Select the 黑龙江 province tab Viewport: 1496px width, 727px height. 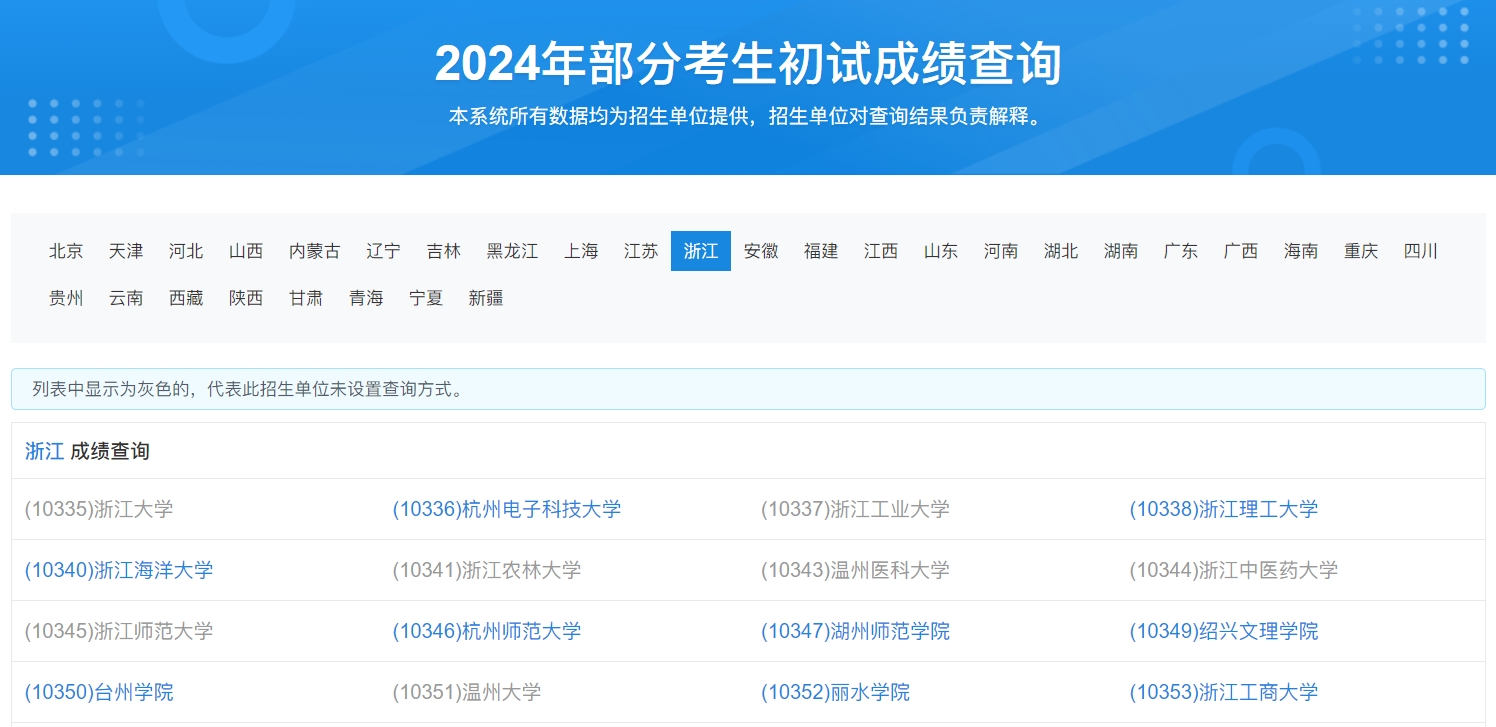click(x=512, y=251)
